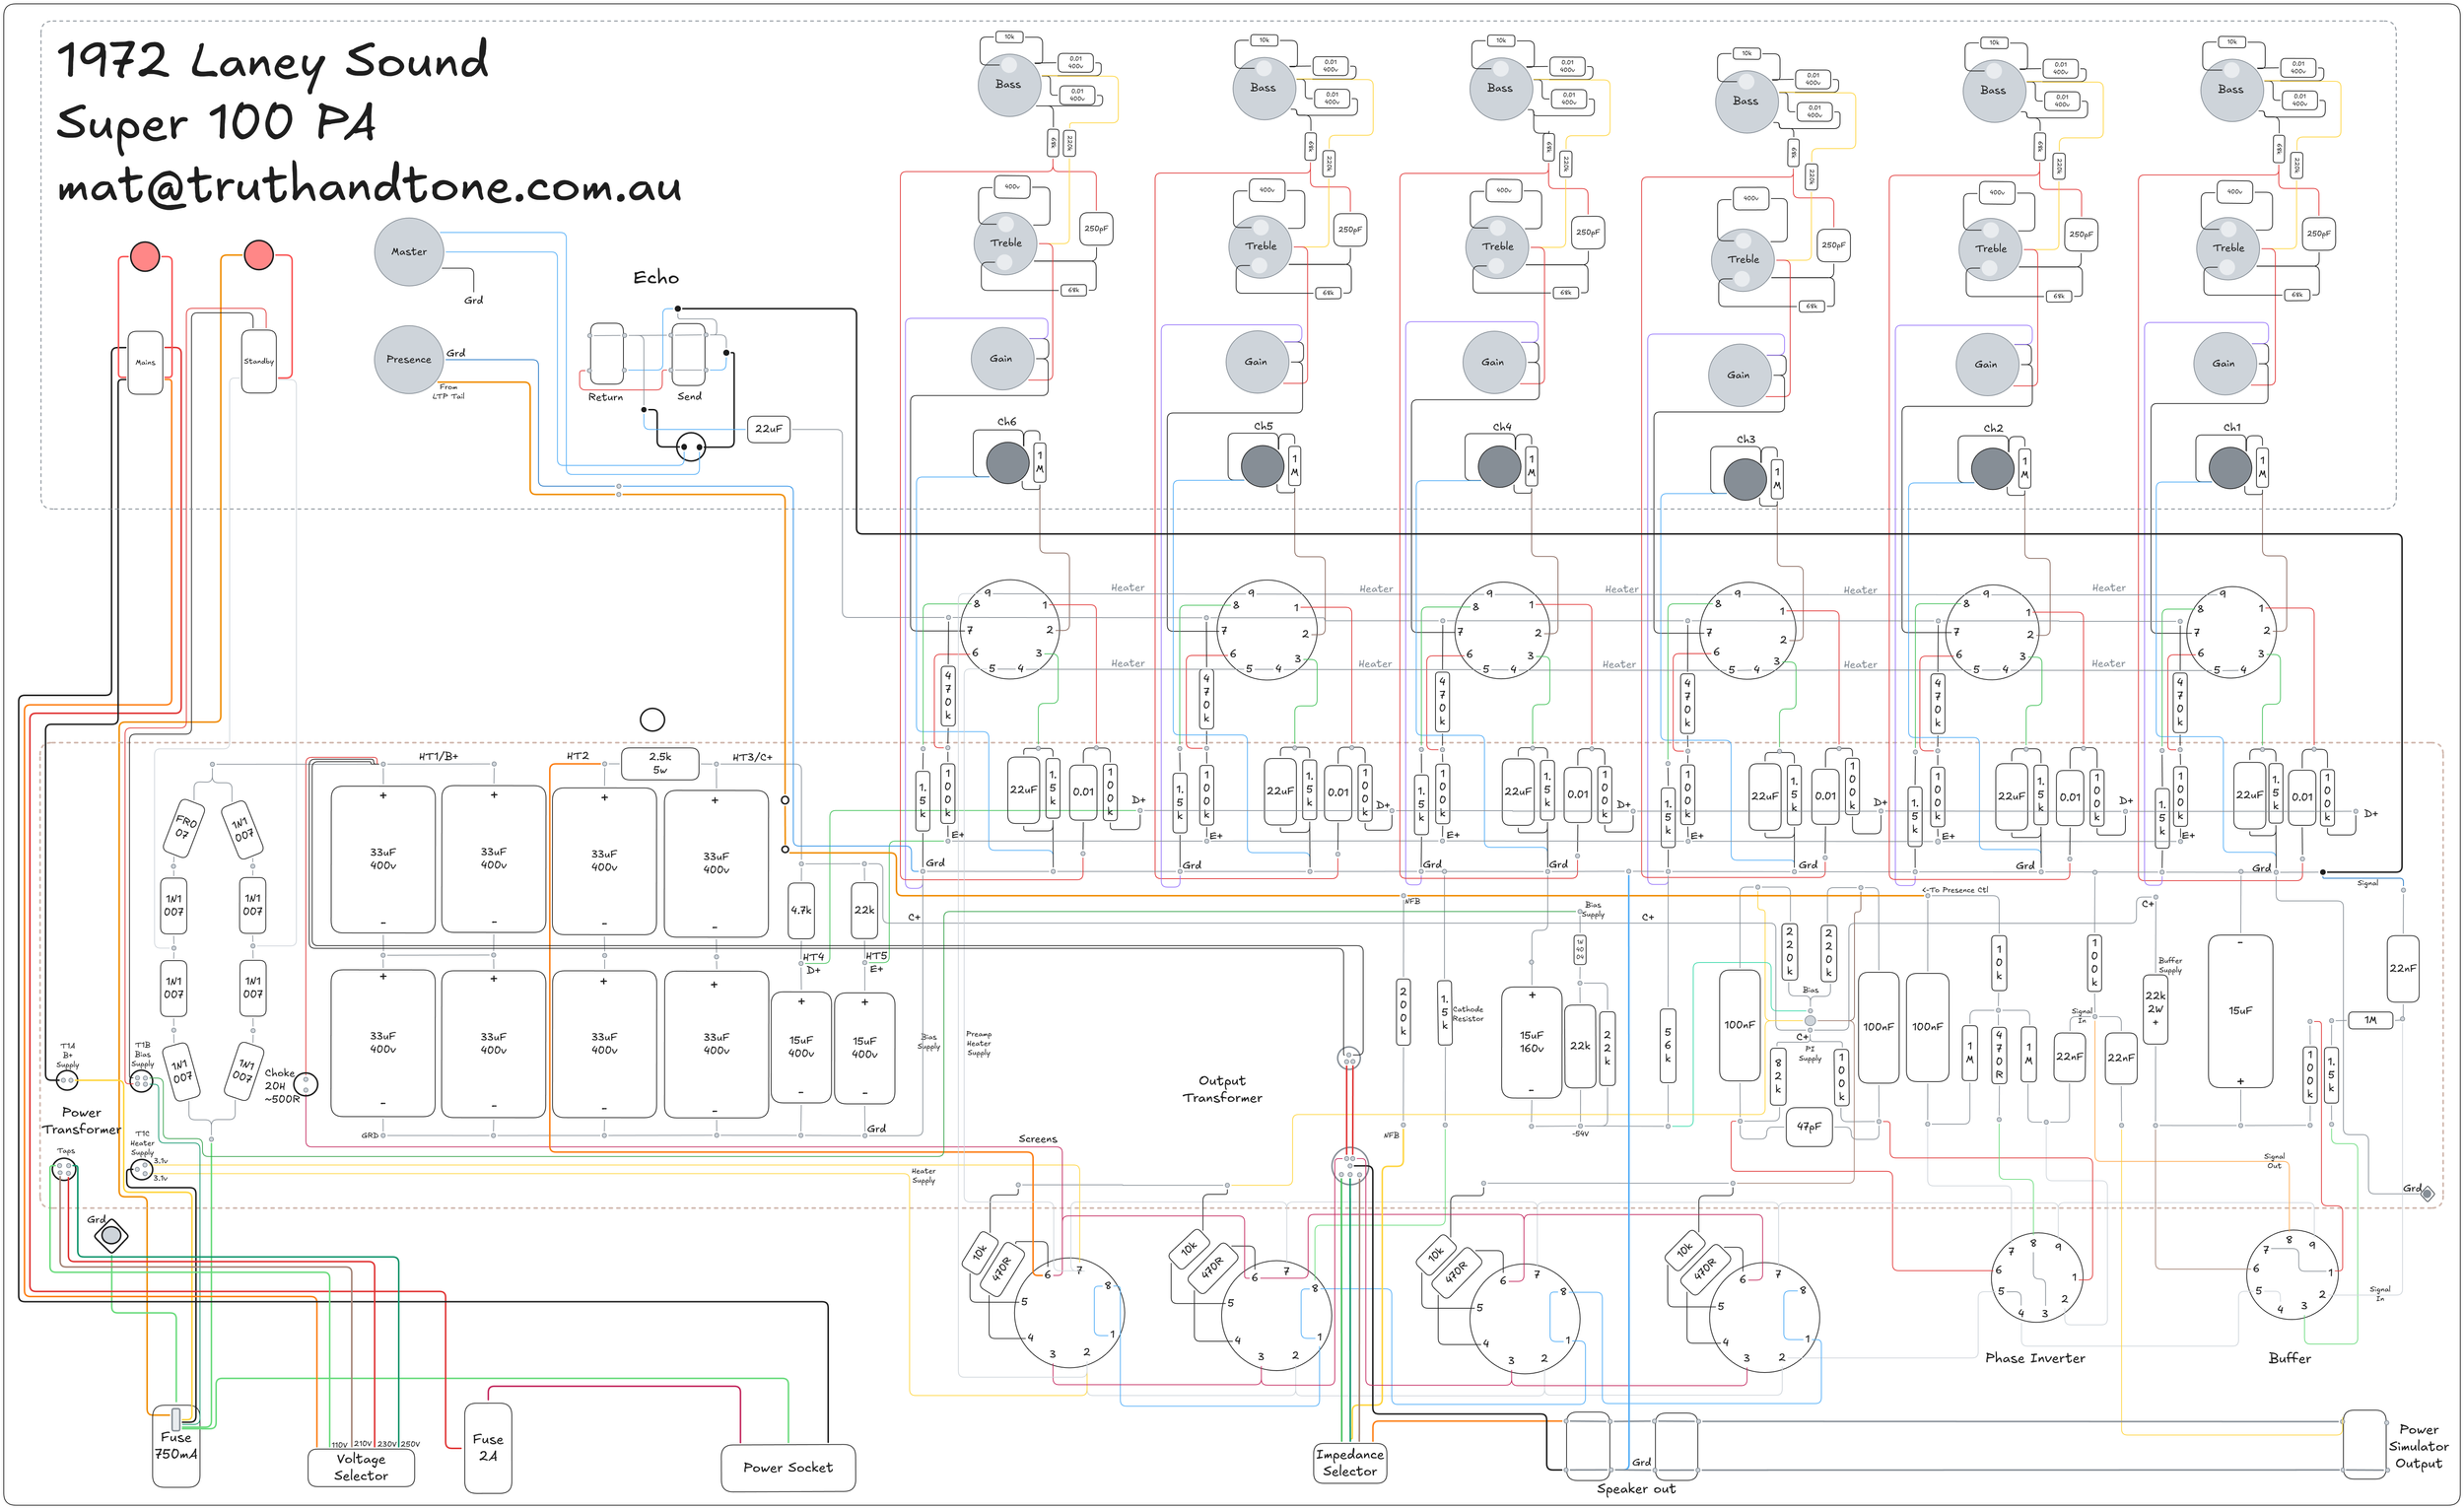Image resolution: width=2464 pixels, height=1509 pixels.
Task: Click the Ch3 input jack
Action: click(x=1744, y=480)
